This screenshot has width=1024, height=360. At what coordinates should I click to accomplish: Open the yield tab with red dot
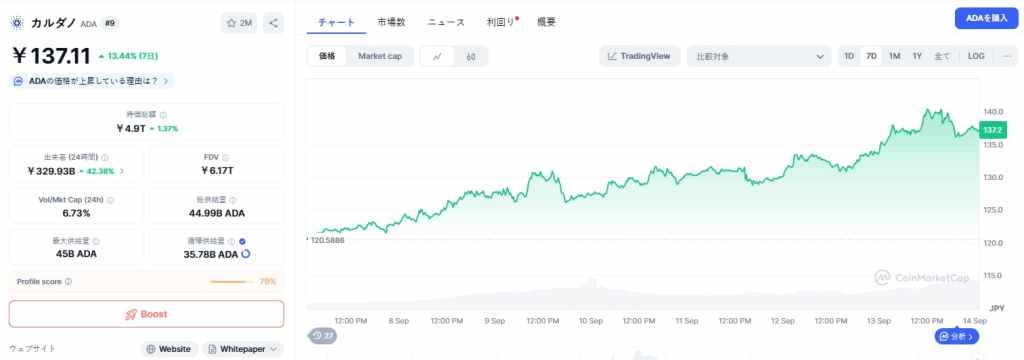[x=502, y=22]
